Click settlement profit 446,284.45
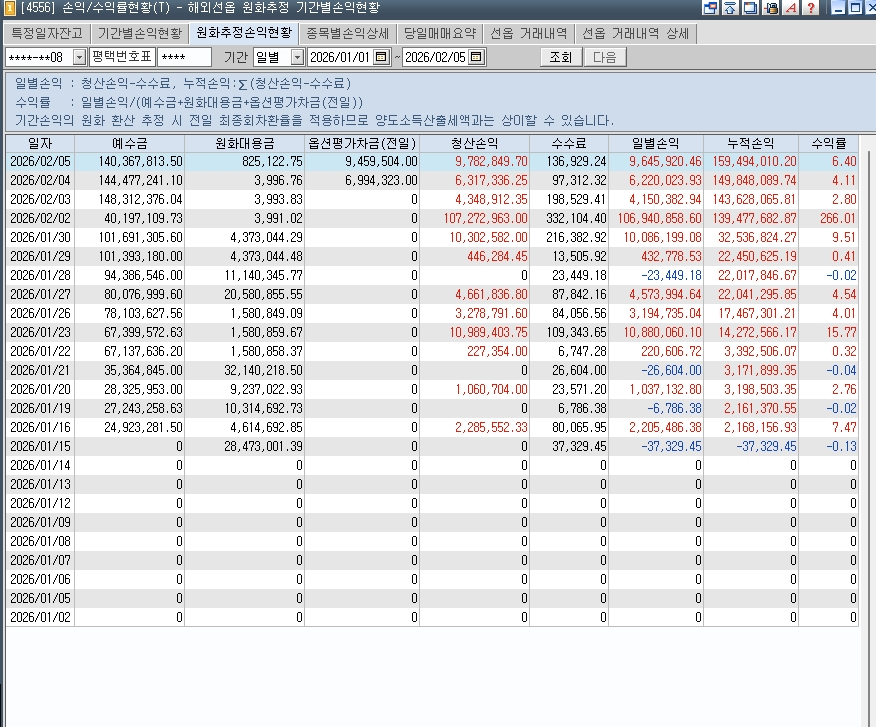This screenshot has height=727, width=876. (x=497, y=256)
